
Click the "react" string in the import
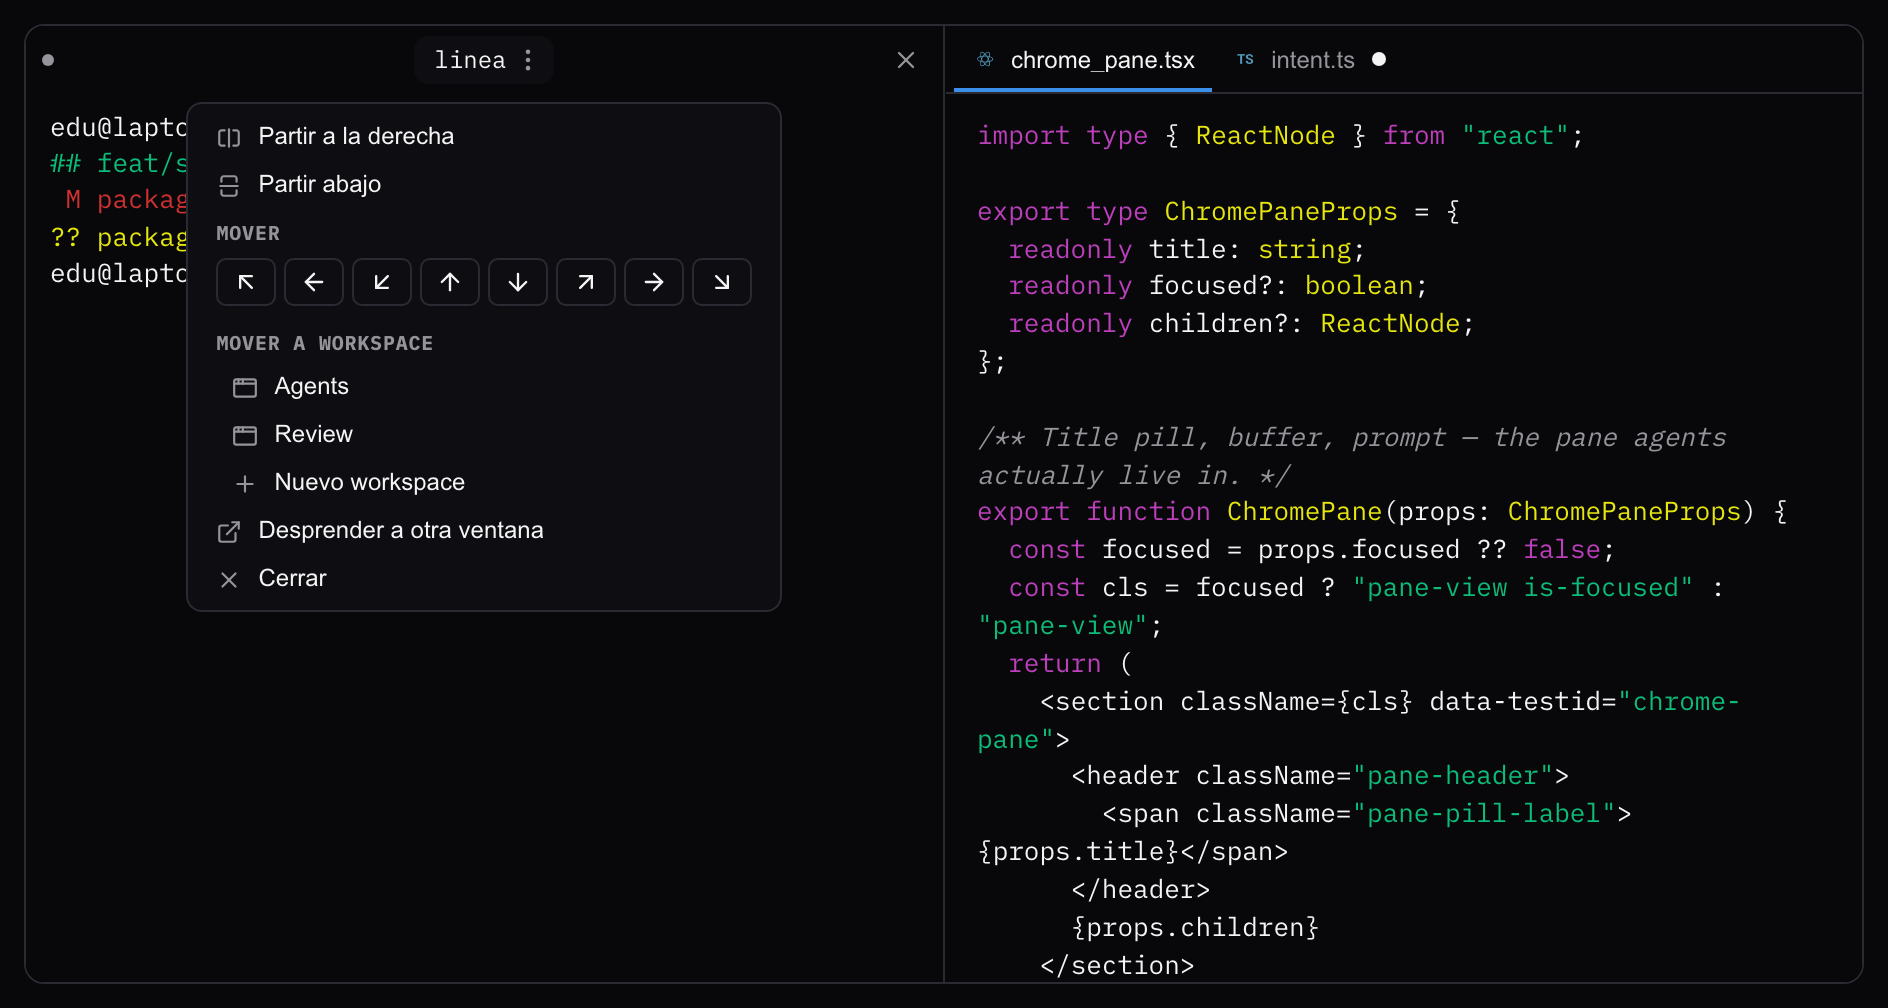[x=1516, y=136]
